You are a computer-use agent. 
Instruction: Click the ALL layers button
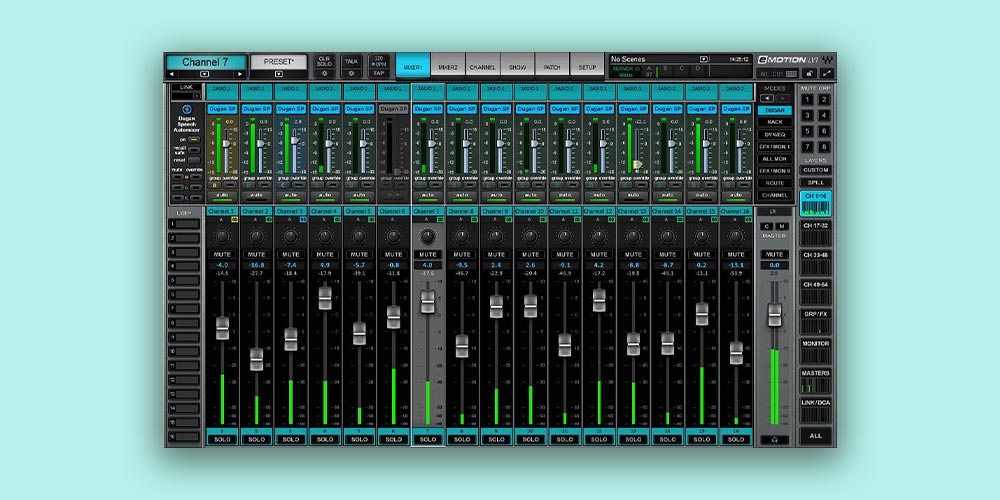click(x=816, y=436)
